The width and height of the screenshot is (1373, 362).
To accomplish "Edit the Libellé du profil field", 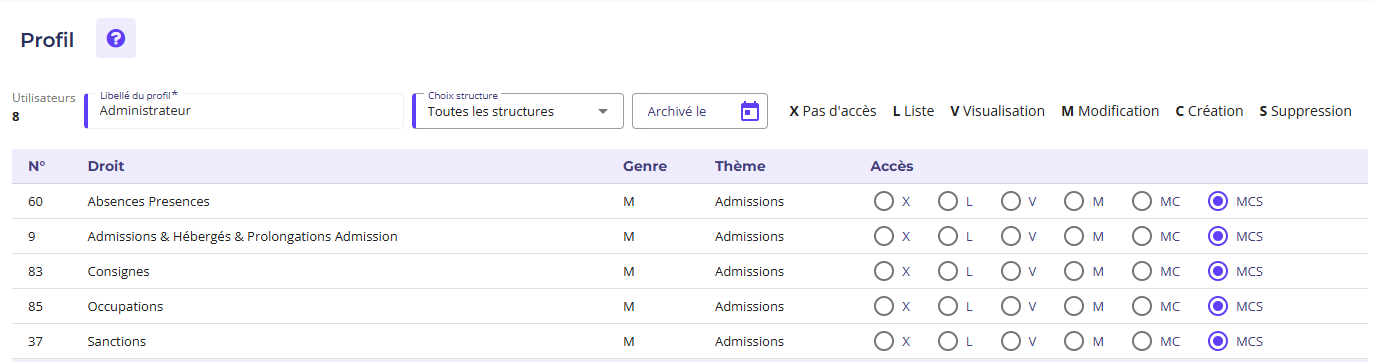I will 244,111.
